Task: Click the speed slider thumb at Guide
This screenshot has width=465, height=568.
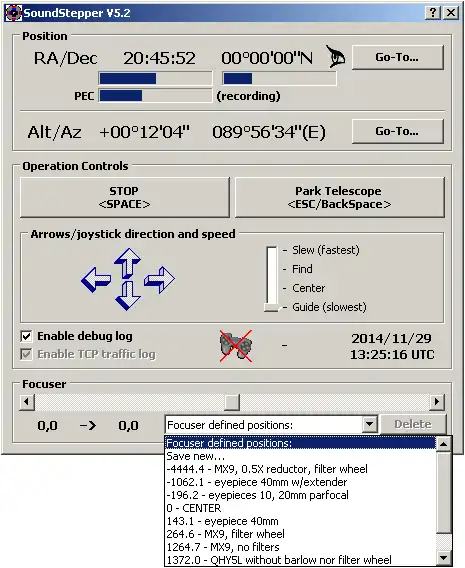Action: click(272, 307)
